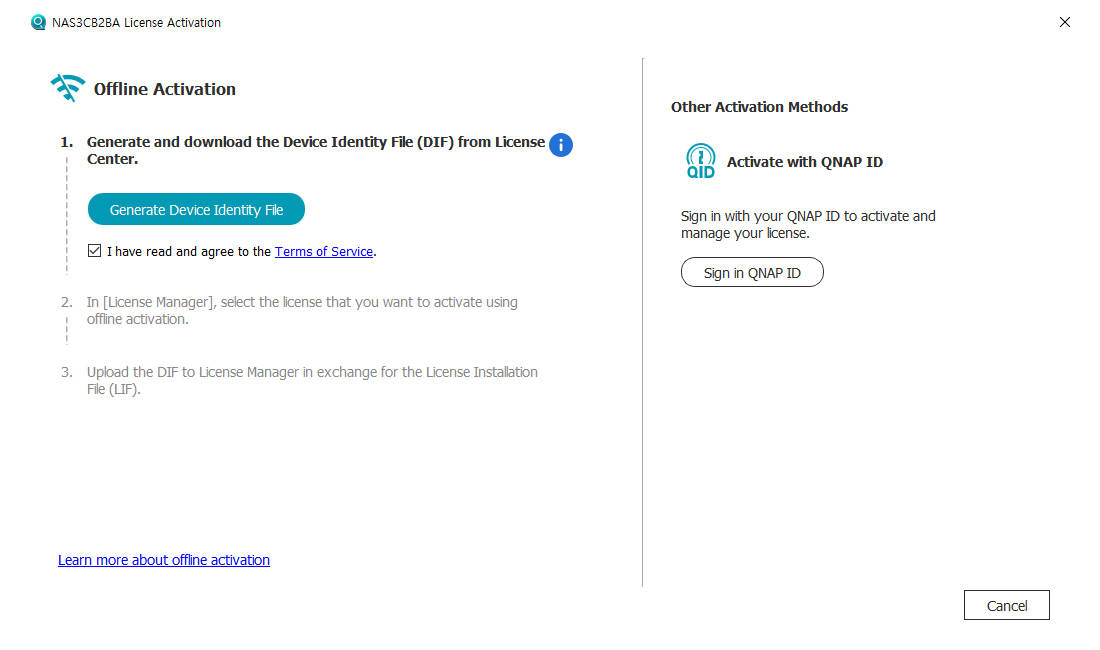Open Learn more about offline activation link
Image resolution: width=1100 pixels, height=650 pixels.
164,560
